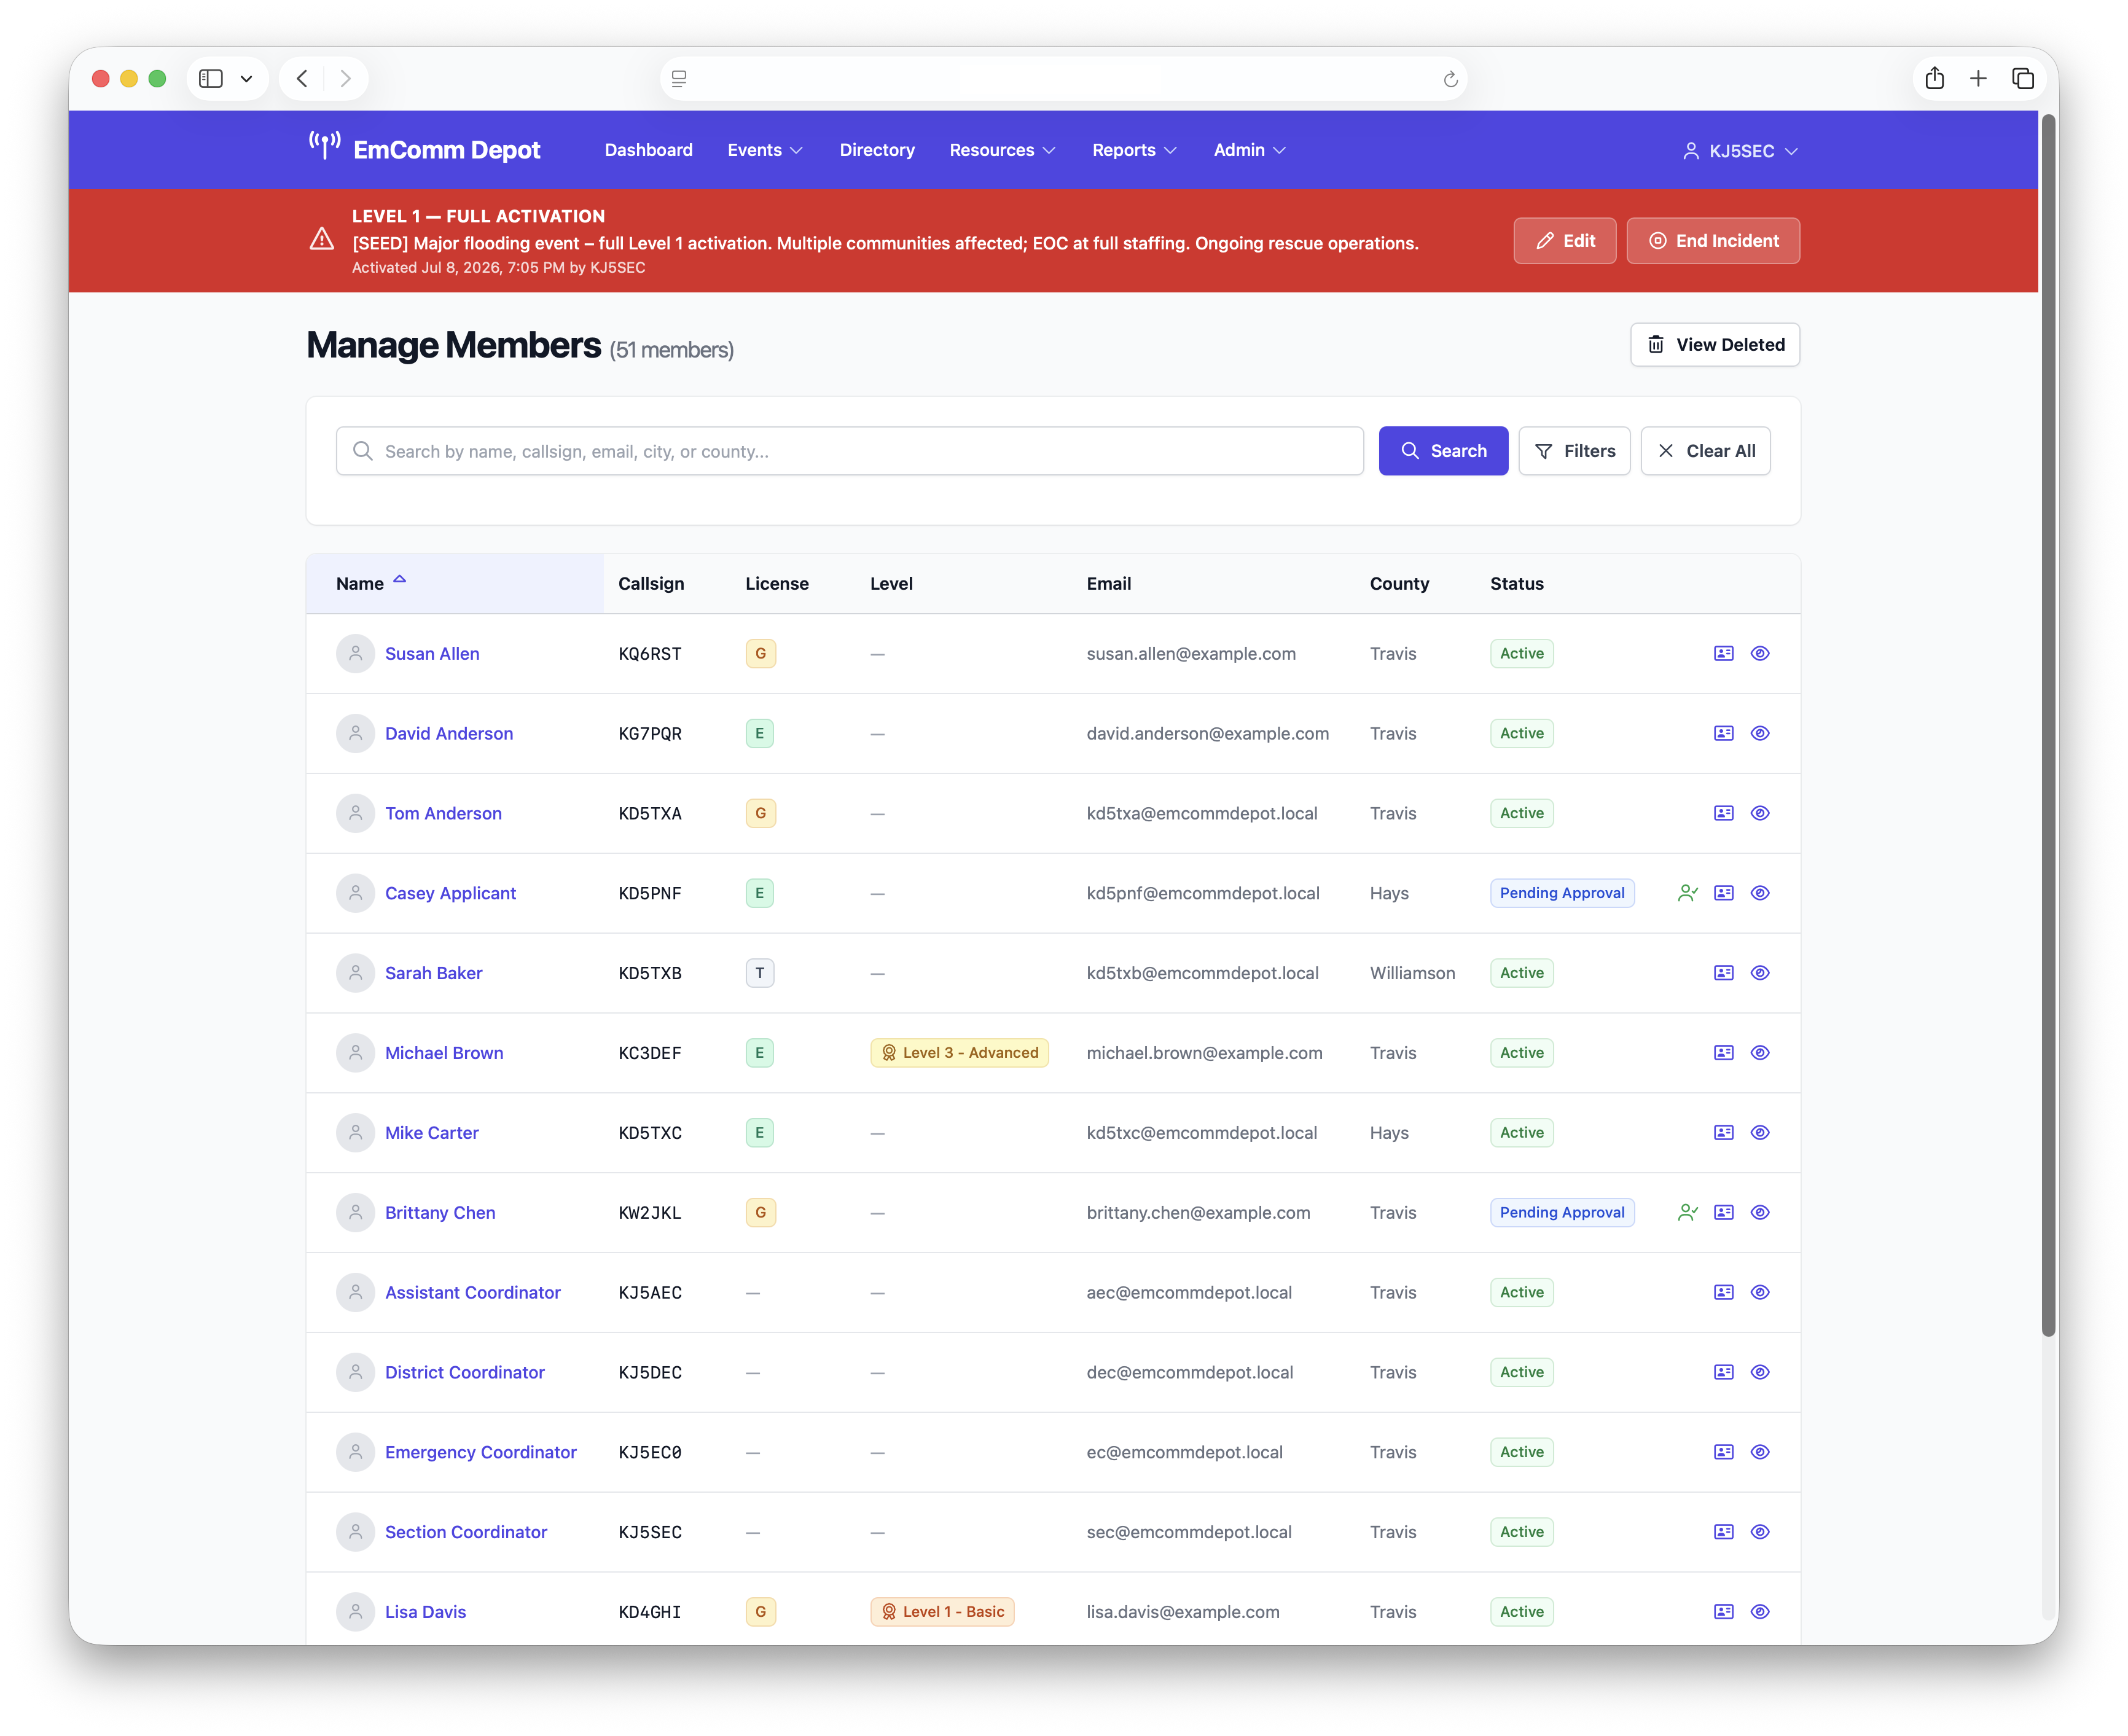This screenshot has height=1736, width=2128.
Task: Open ID card for Sarah Baker
Action: tap(1723, 973)
